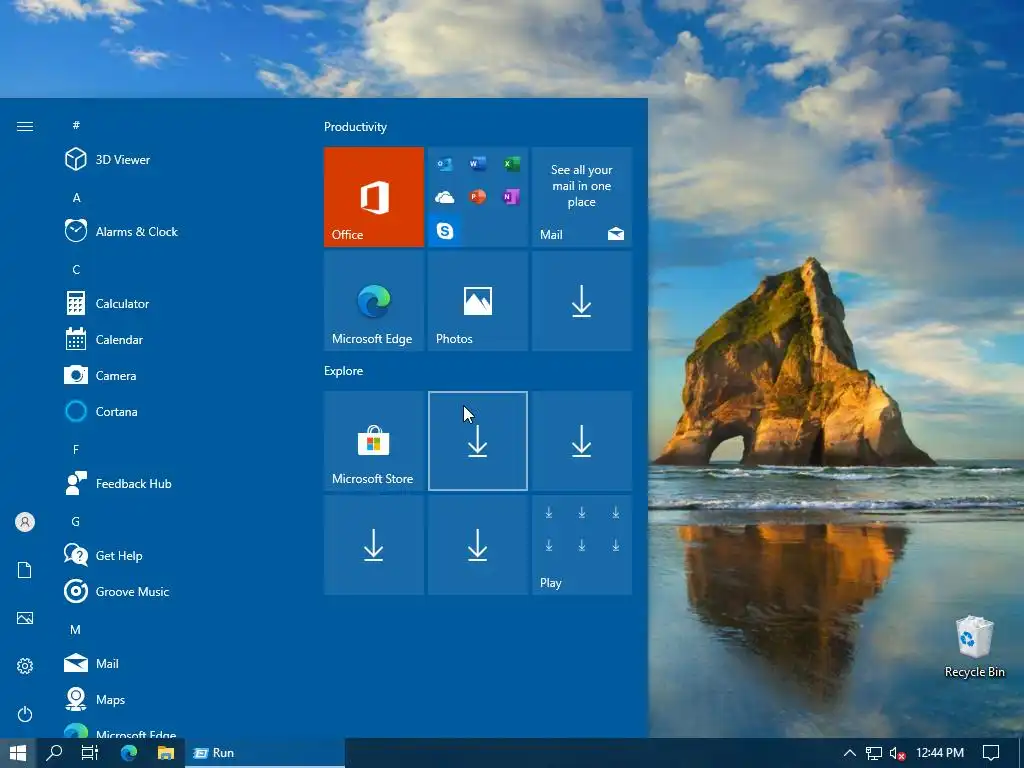Select the Recycle Bin desktop icon
Image resolution: width=1024 pixels, height=768 pixels.
[x=974, y=647]
